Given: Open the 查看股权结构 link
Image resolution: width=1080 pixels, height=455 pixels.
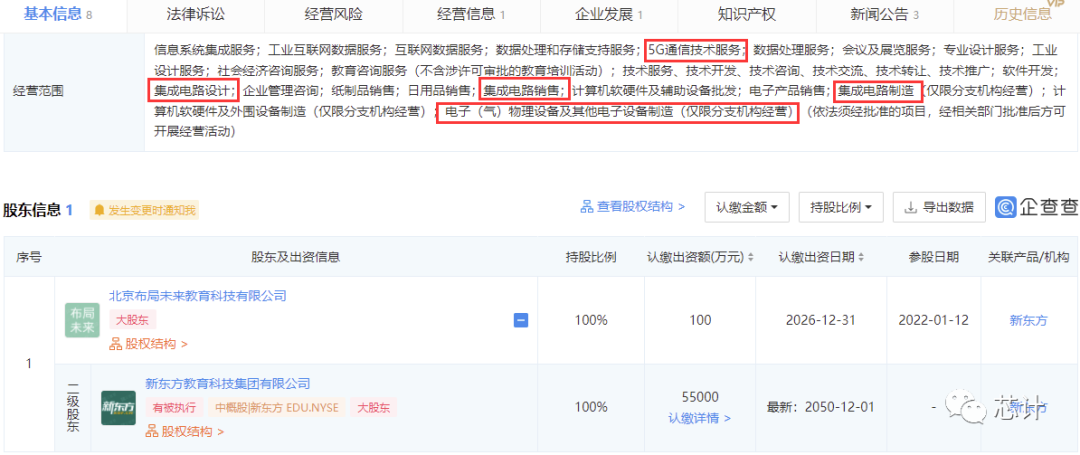Looking at the screenshot, I should (641, 207).
